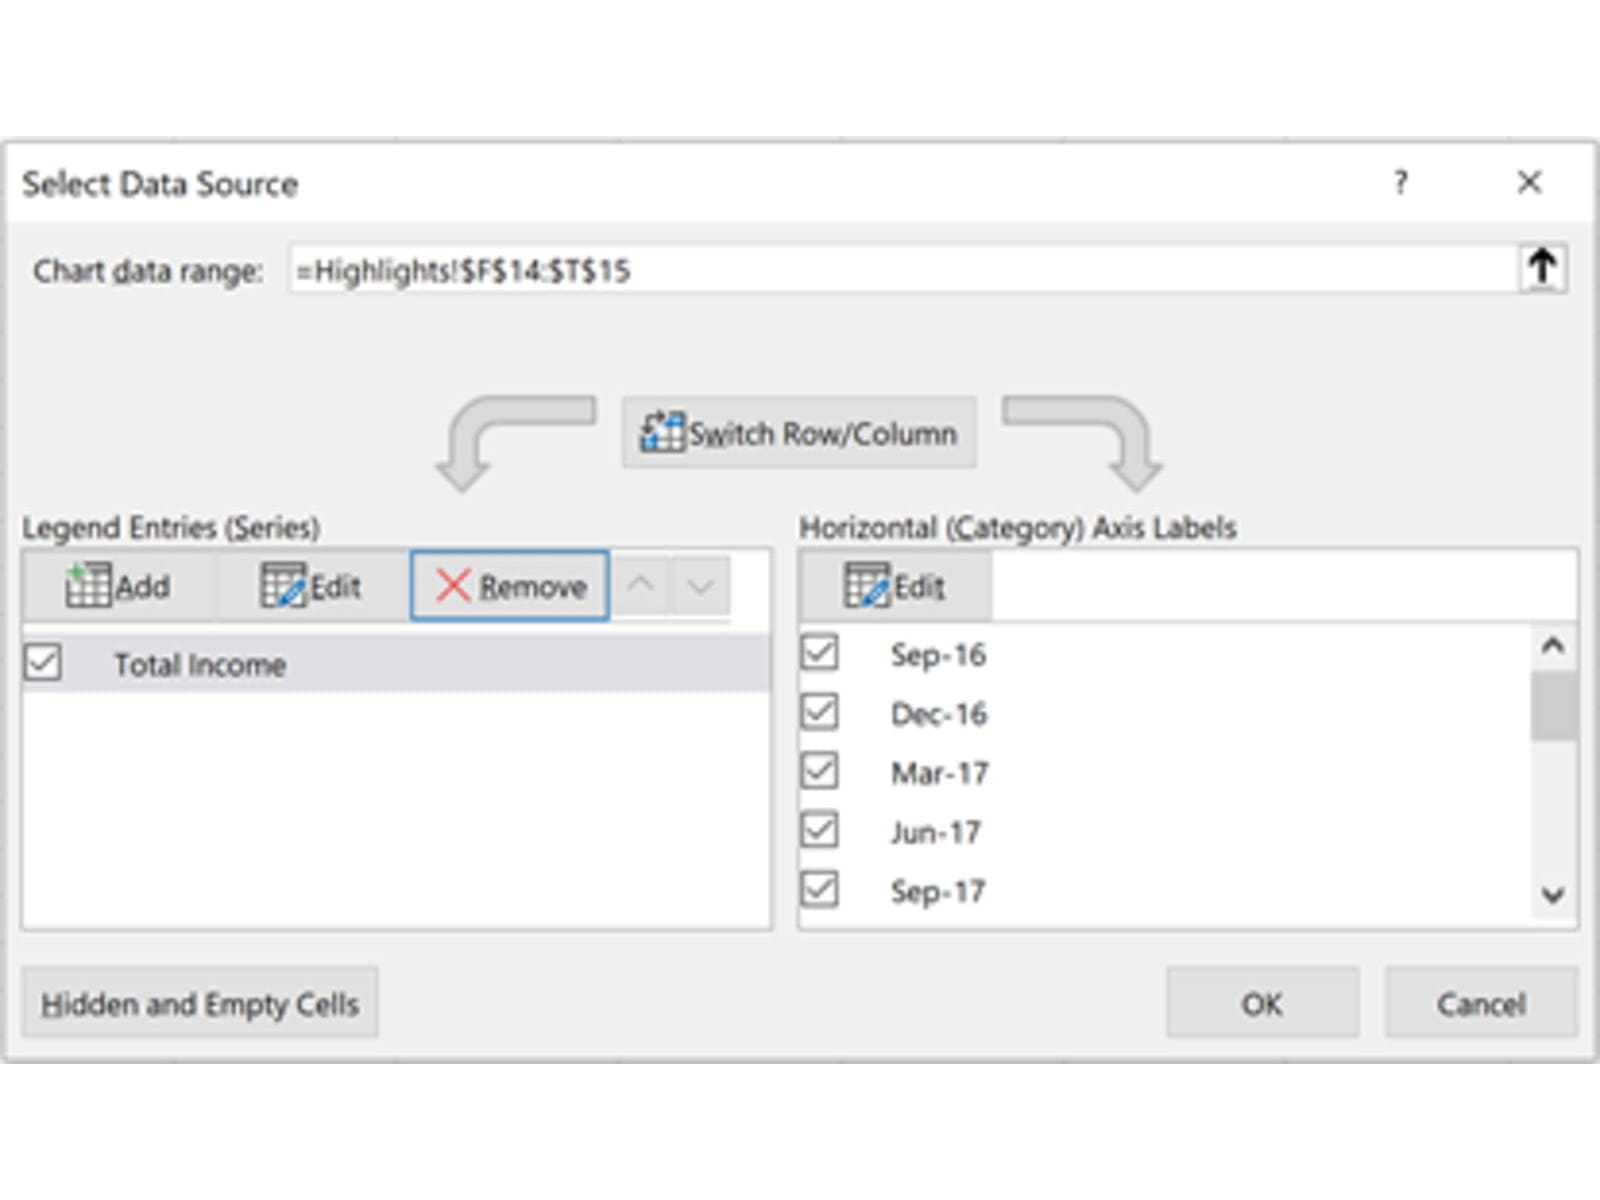Edit horizontal category axis labels
The width and height of the screenshot is (1600, 1200).
tap(894, 586)
